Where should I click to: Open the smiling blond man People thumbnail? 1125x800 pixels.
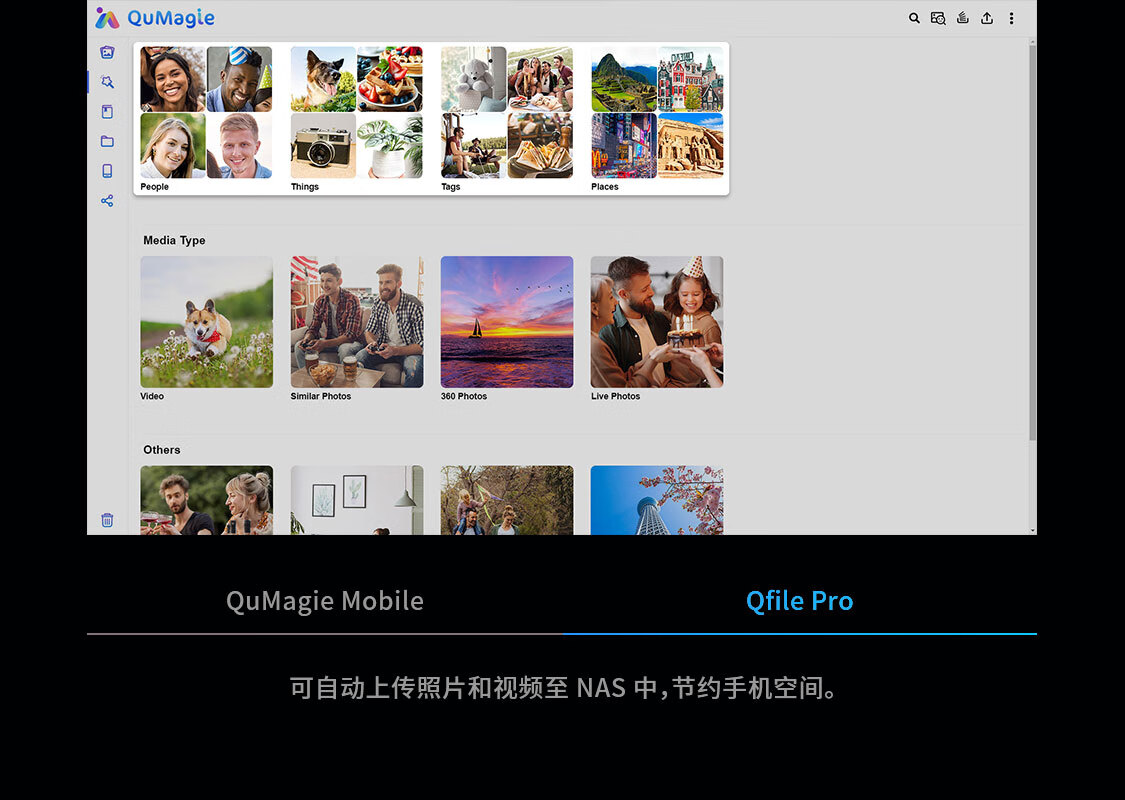click(239, 145)
